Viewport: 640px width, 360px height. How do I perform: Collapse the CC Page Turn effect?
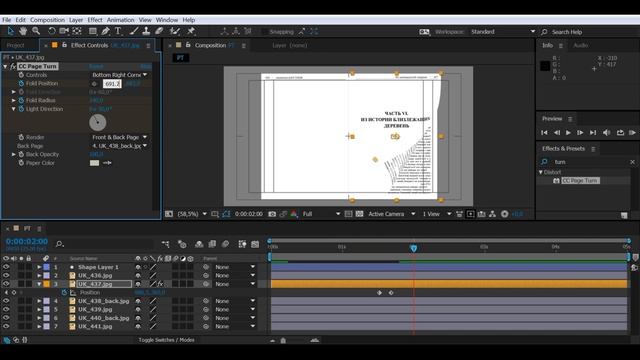[x=5, y=66]
